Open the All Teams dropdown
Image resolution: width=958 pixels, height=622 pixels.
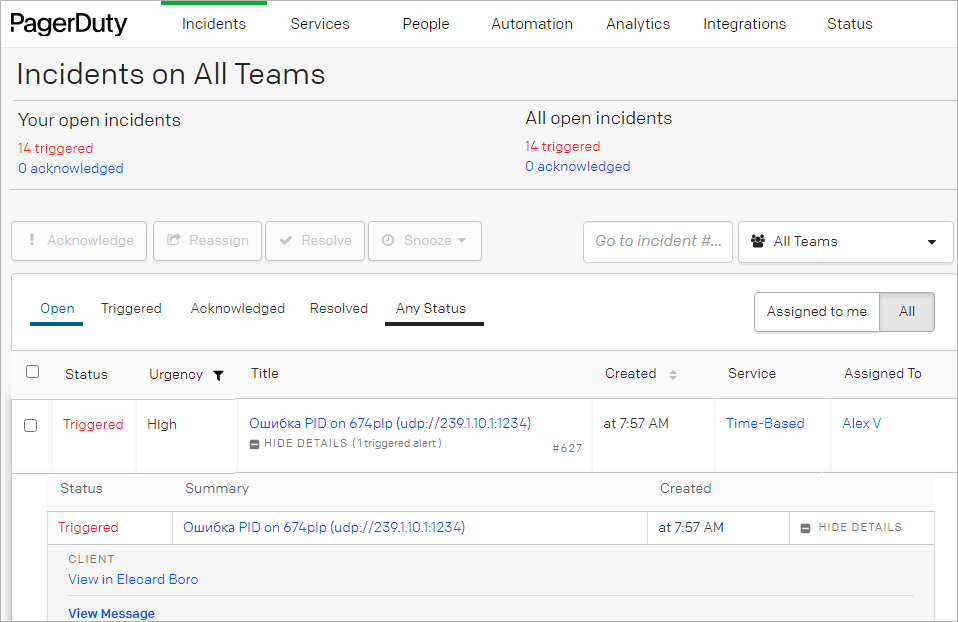tap(845, 241)
